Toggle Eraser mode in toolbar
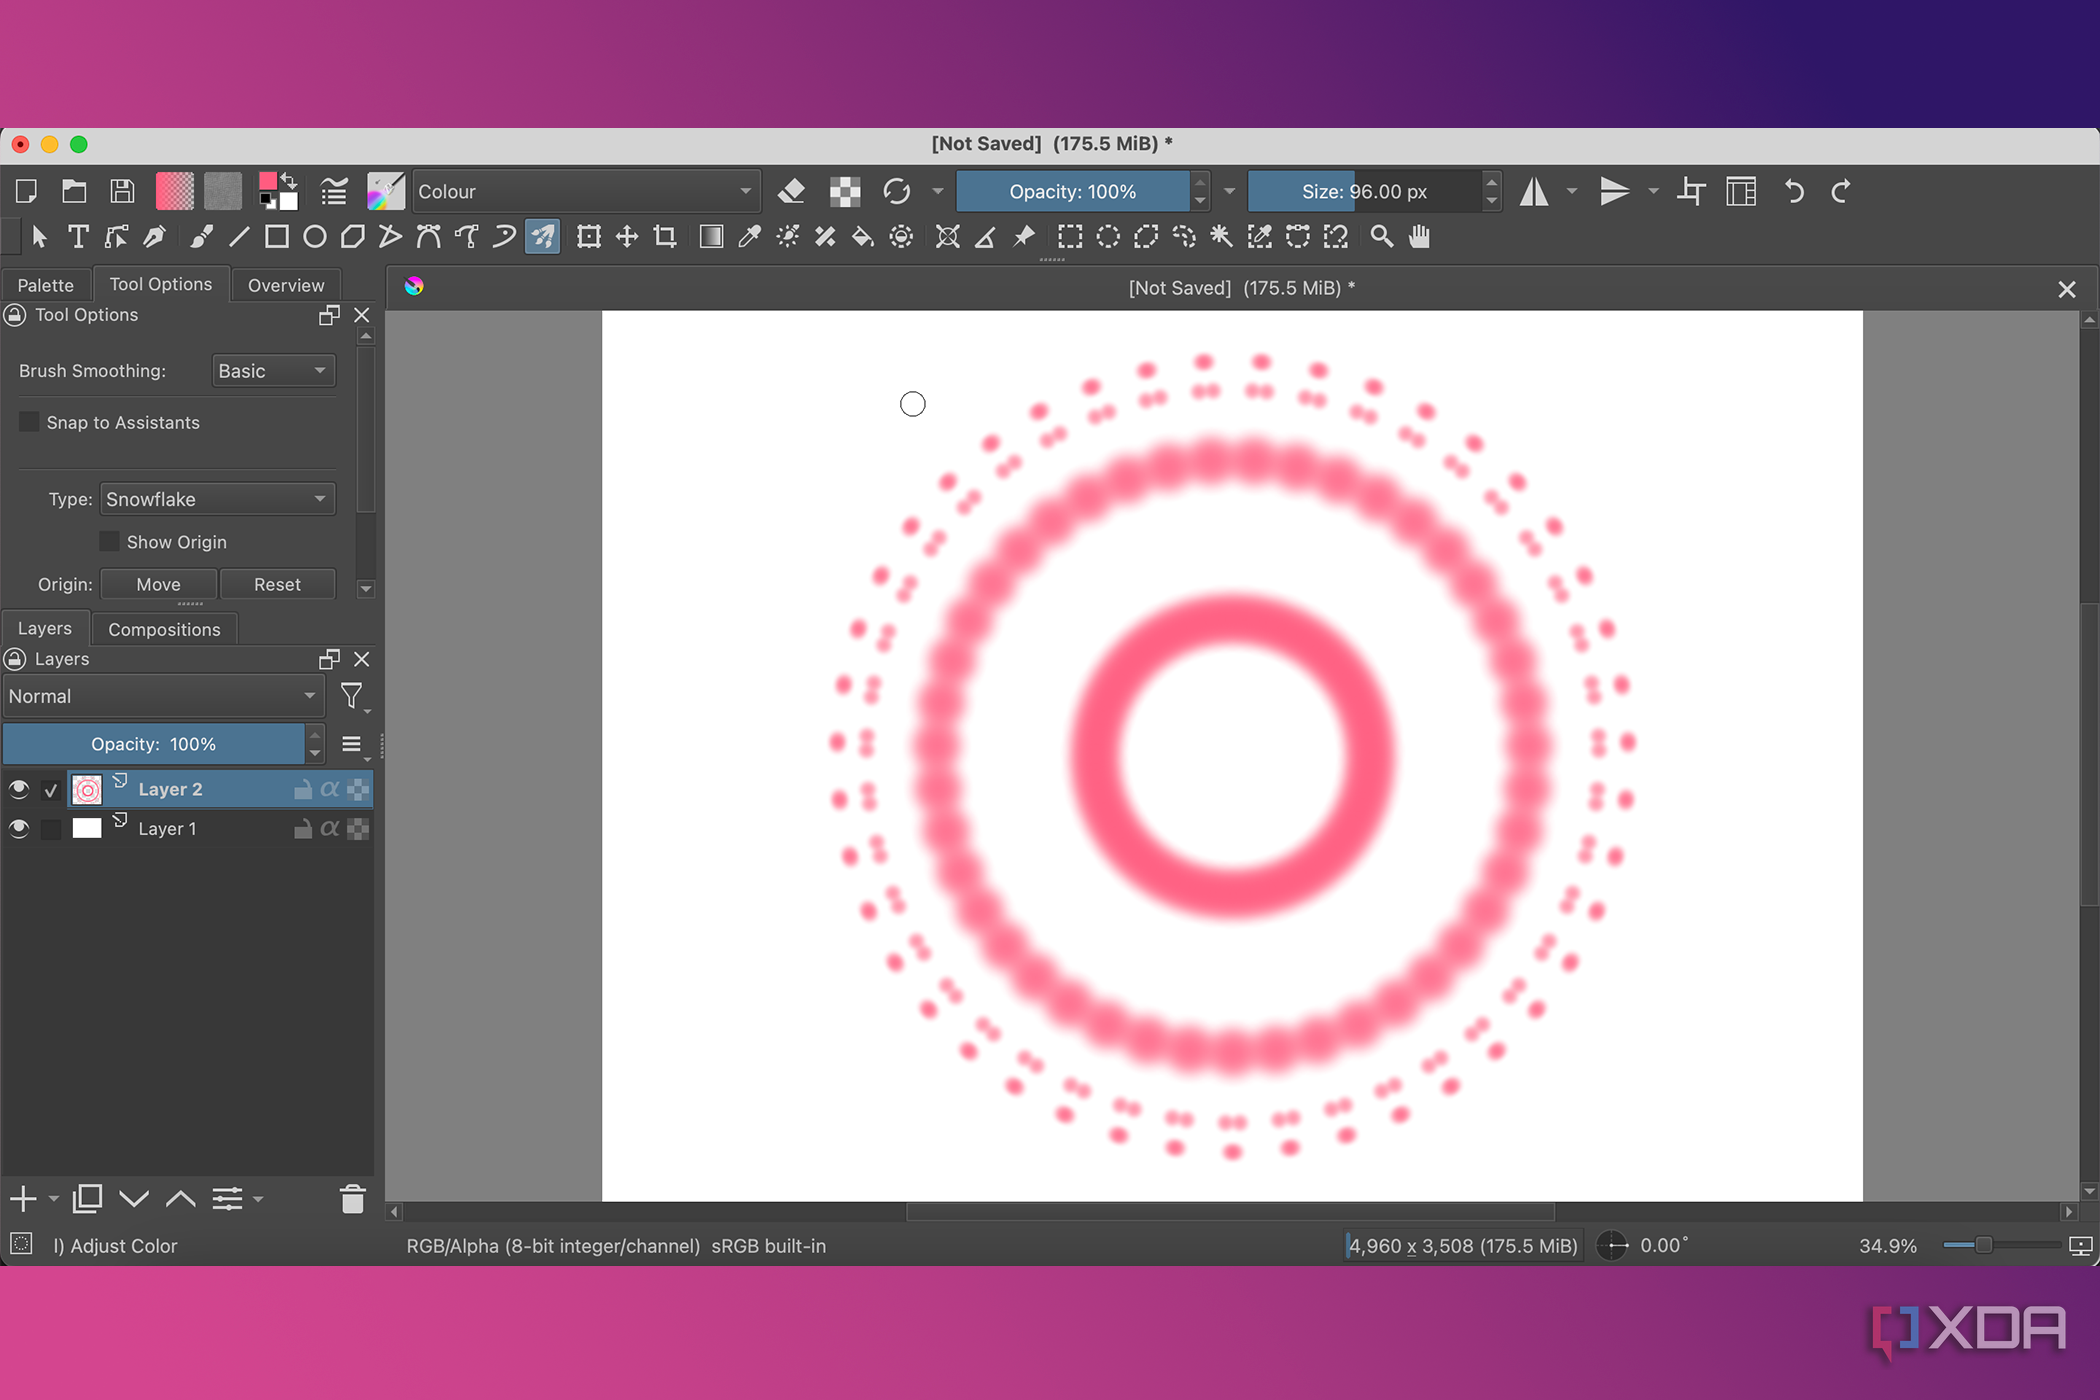Viewport: 2100px width, 1400px height. [792, 191]
